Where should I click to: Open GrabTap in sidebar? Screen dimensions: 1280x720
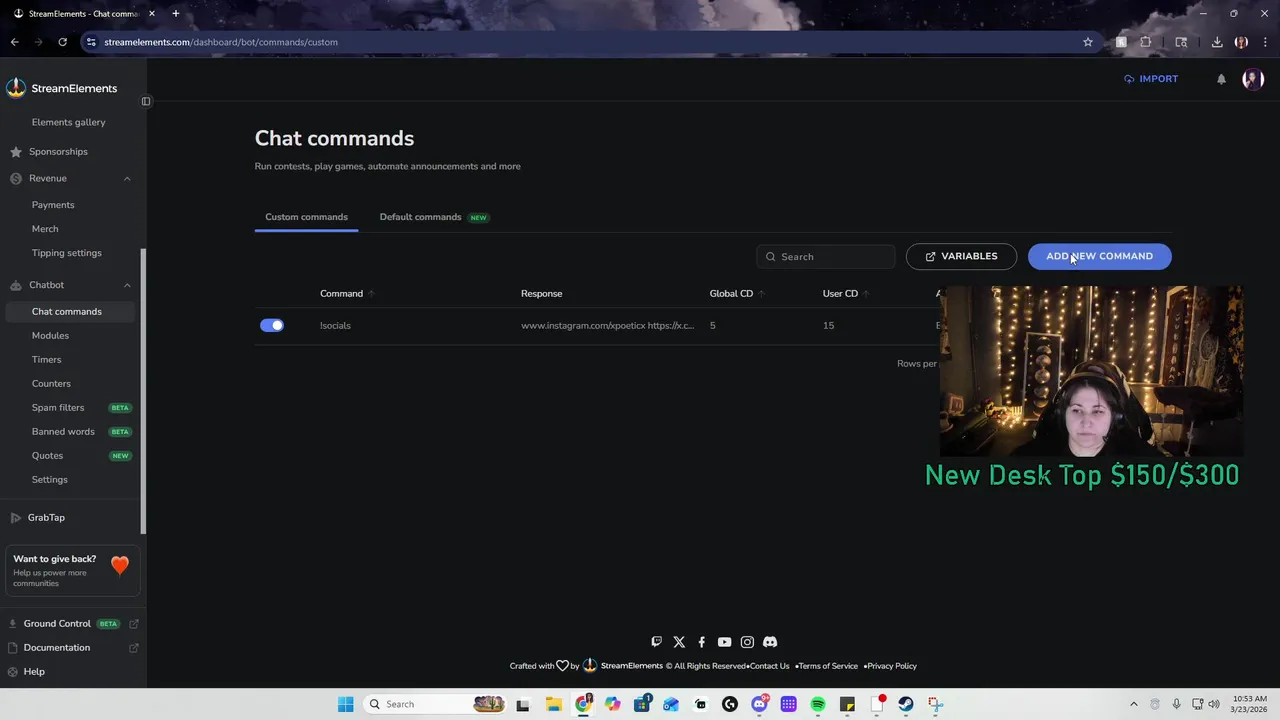pyautogui.click(x=46, y=517)
